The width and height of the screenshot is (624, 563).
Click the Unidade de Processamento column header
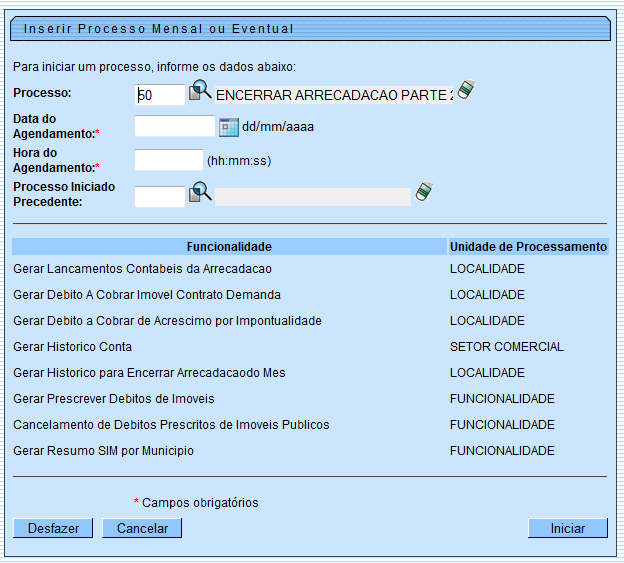(x=527, y=247)
